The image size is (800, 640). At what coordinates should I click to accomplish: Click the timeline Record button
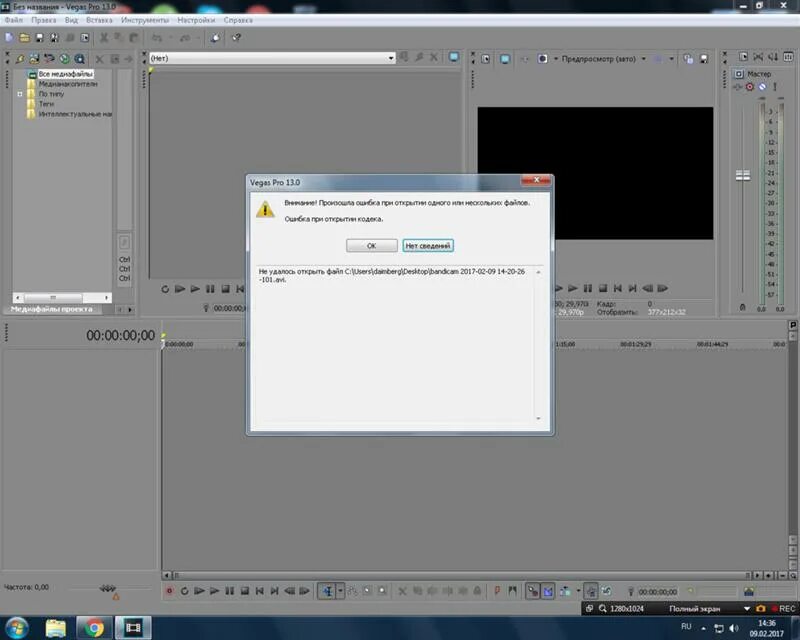click(x=169, y=591)
